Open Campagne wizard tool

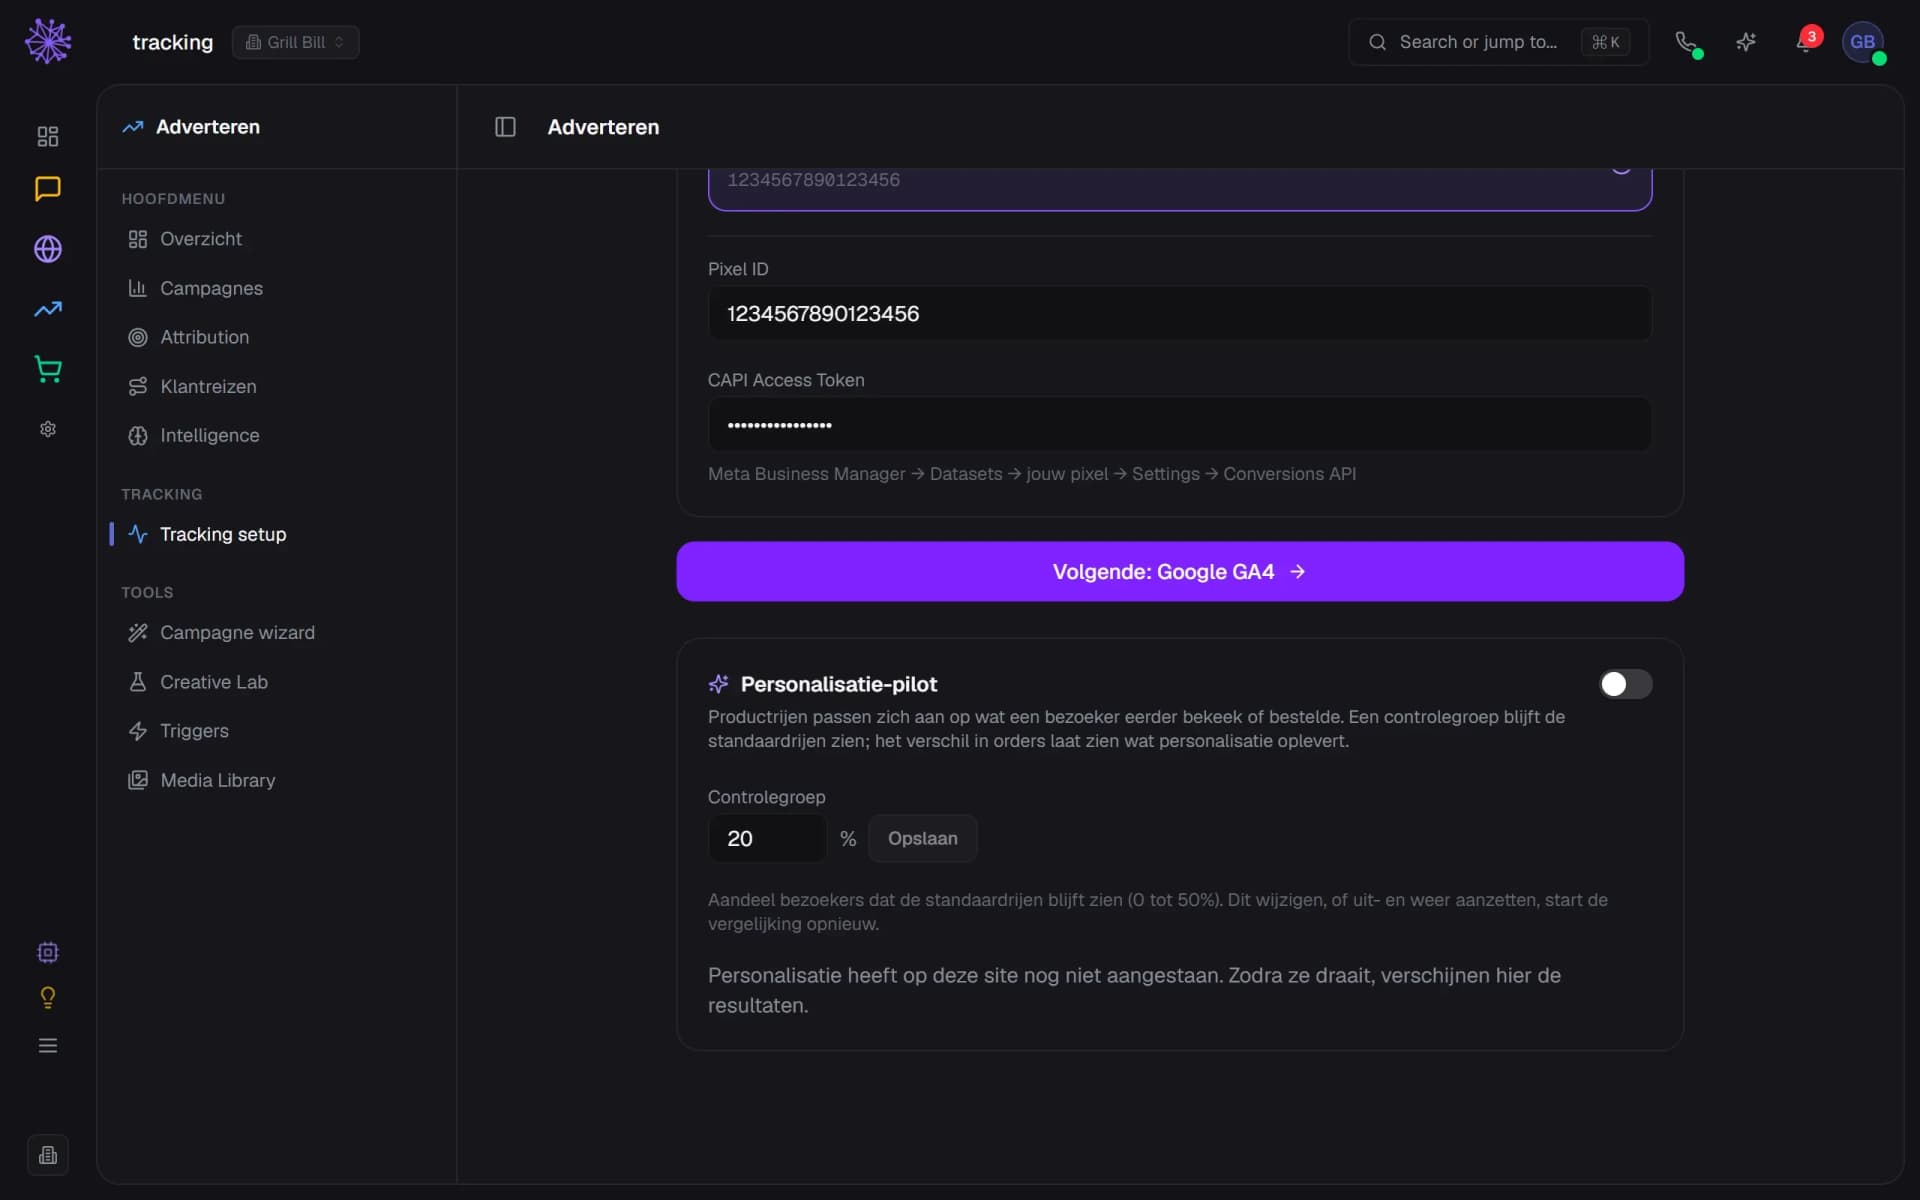coord(277,633)
